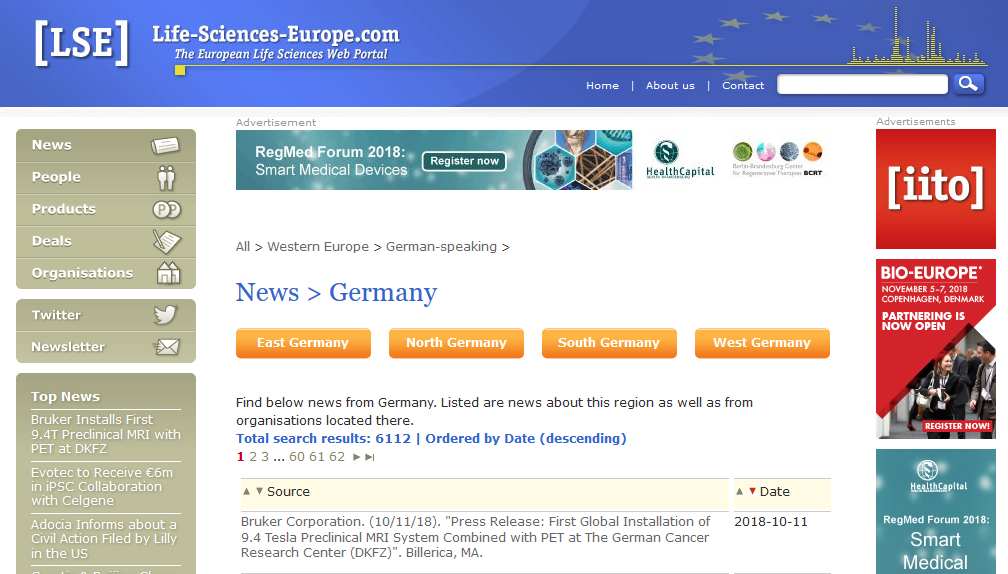This screenshot has width=1008, height=574.
Task: Go to results page 2
Action: pos(253,457)
